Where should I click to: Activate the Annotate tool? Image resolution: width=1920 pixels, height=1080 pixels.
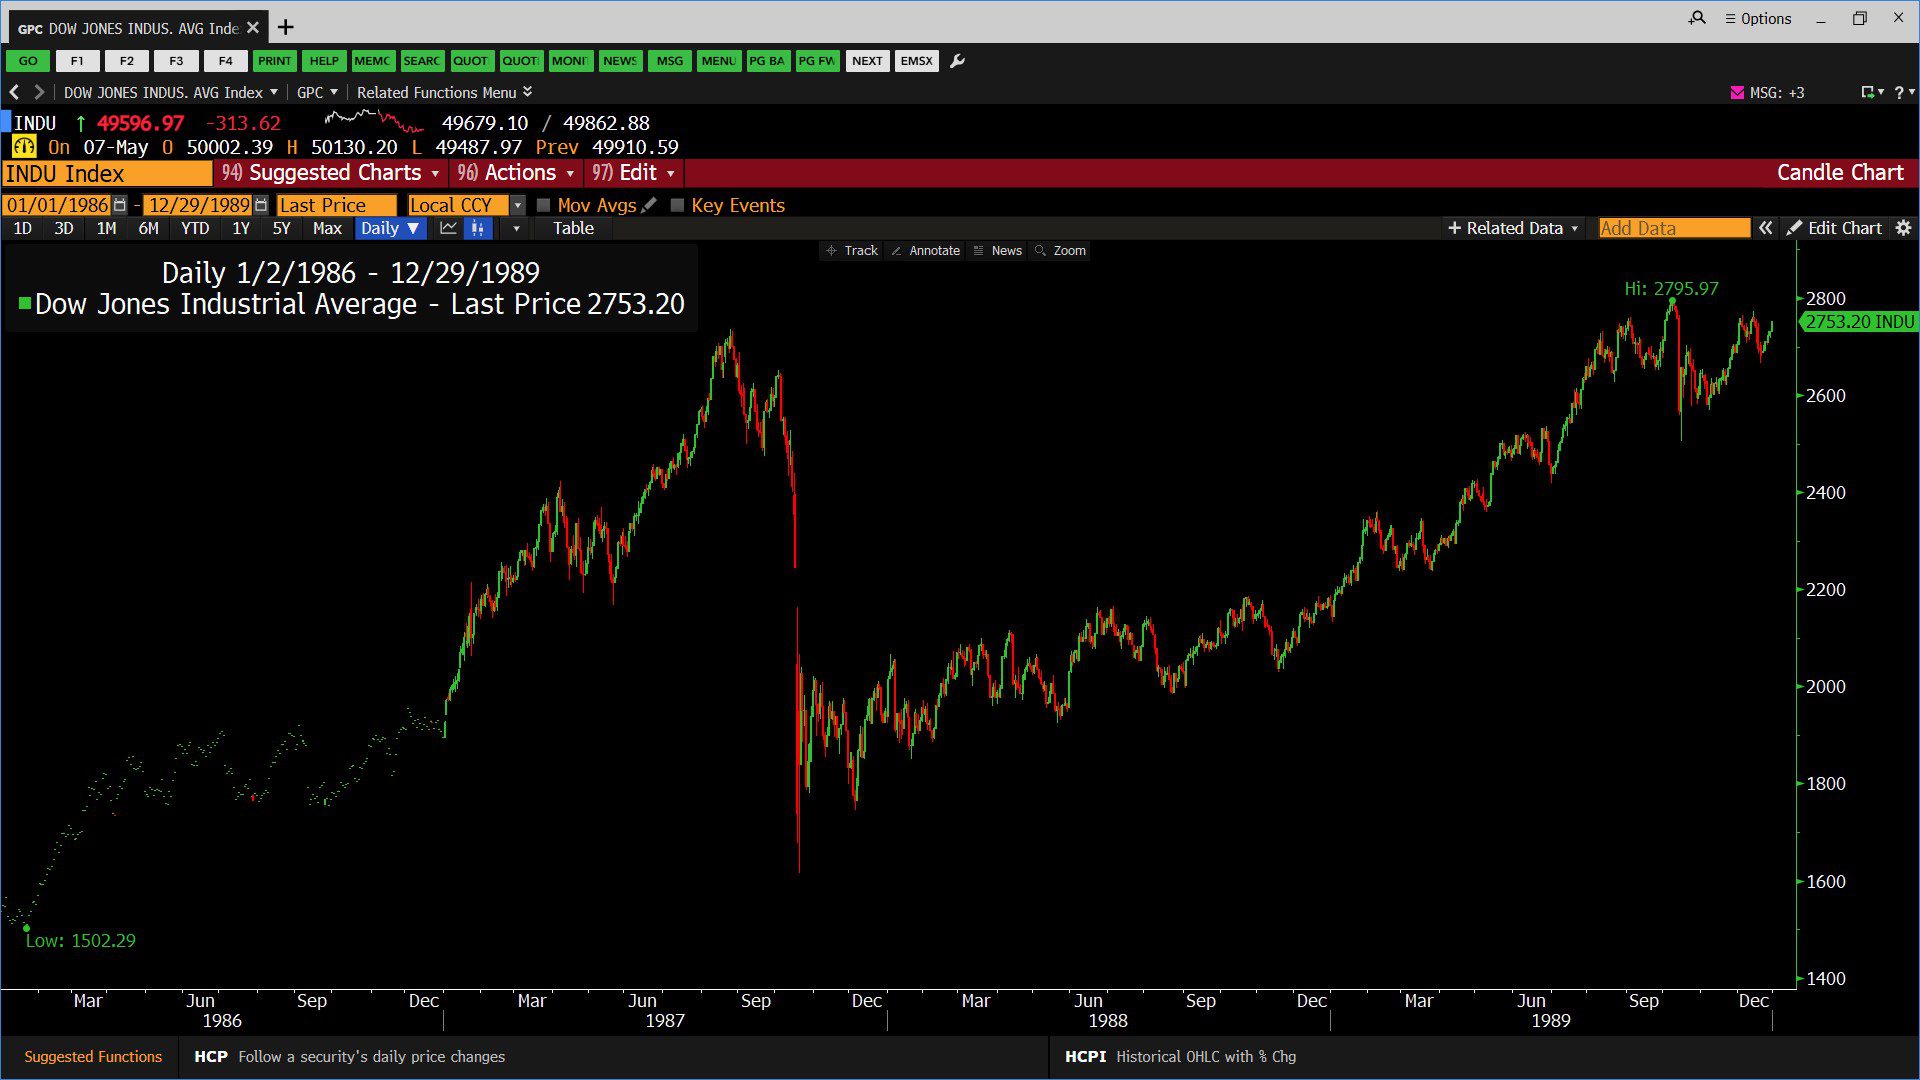(925, 250)
